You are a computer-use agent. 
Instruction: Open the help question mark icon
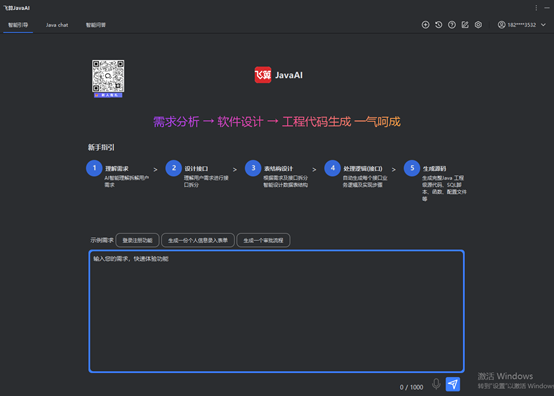[452, 25]
